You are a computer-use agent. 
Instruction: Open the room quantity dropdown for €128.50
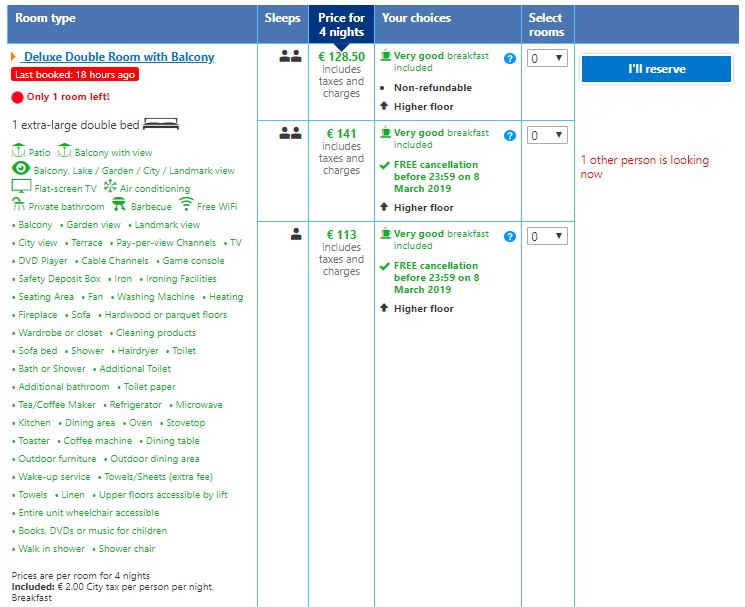[546, 59]
